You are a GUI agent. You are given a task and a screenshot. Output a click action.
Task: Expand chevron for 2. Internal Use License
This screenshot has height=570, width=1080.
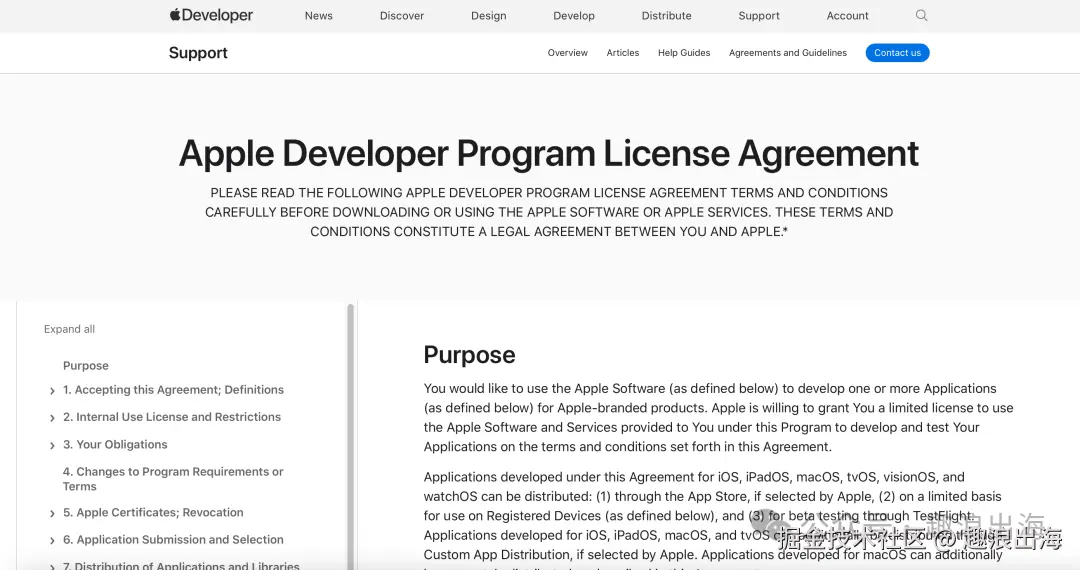pyautogui.click(x=52, y=418)
